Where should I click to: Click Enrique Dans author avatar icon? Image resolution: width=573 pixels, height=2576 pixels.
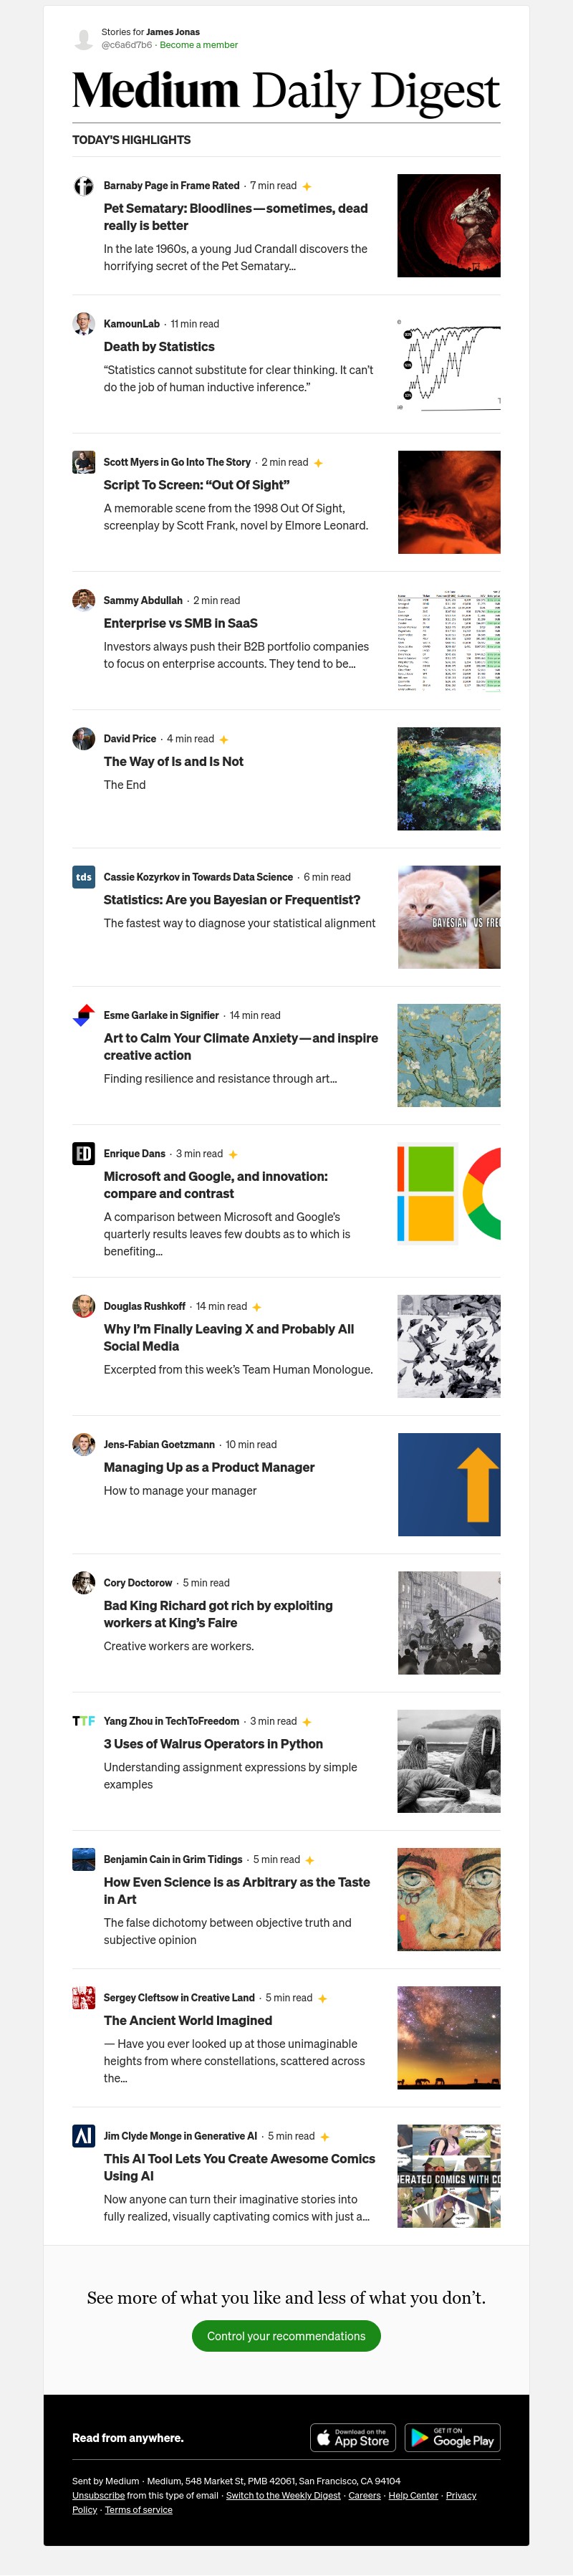tap(84, 1154)
